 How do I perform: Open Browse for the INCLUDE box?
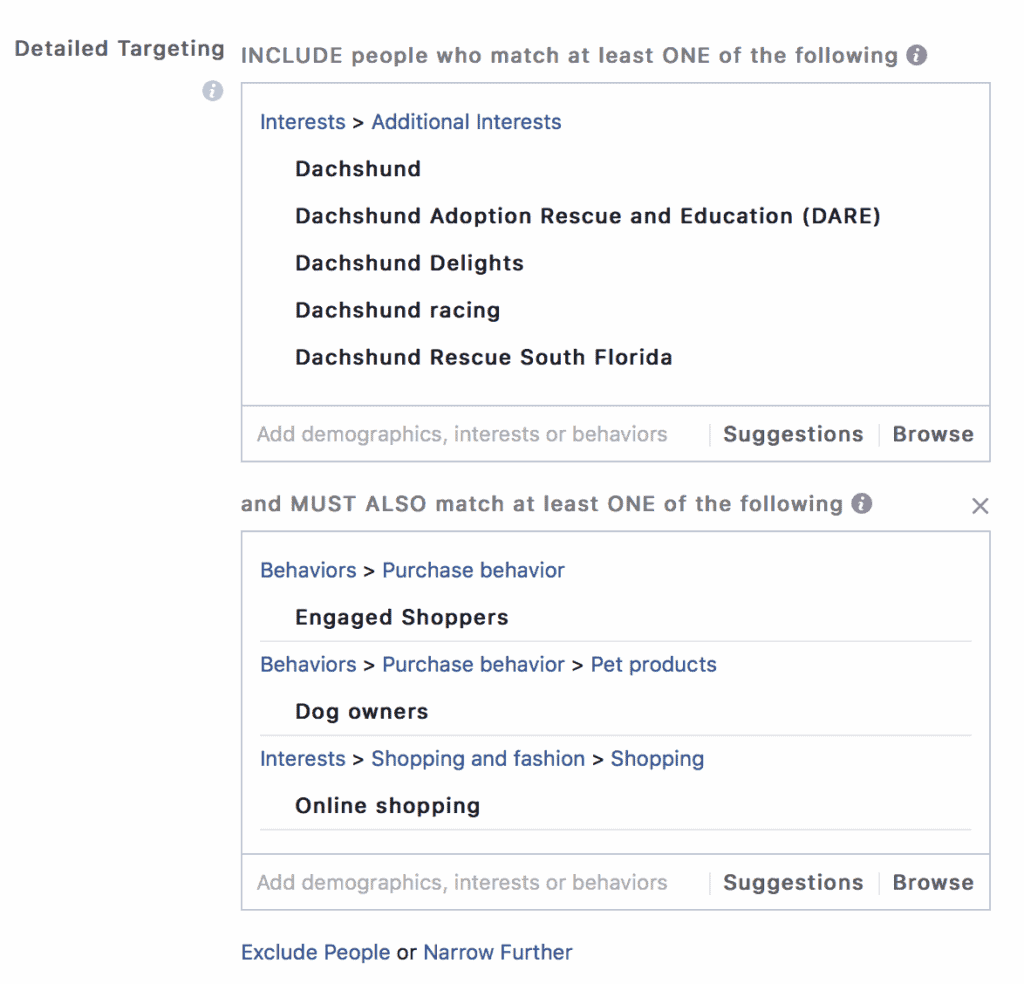[x=933, y=434]
